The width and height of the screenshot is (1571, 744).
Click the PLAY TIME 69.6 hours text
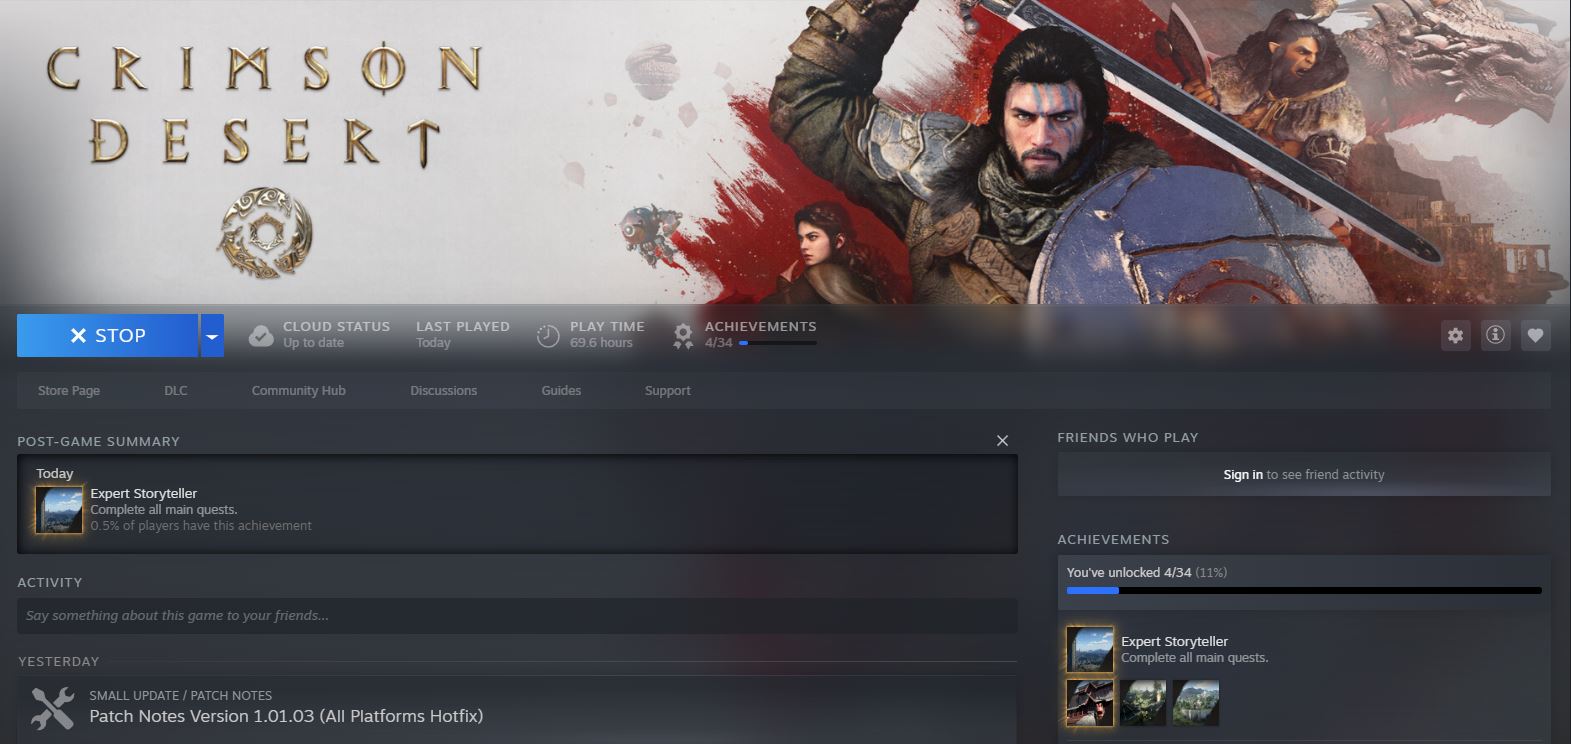[607, 335]
